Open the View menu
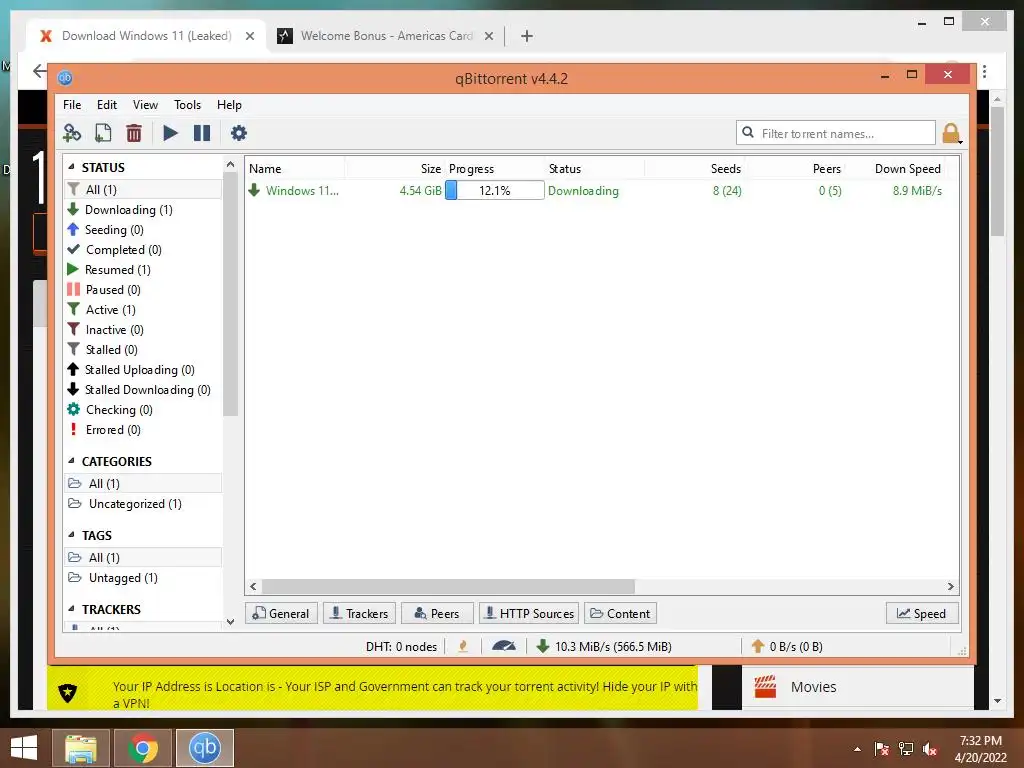The image size is (1024, 768). (x=145, y=104)
